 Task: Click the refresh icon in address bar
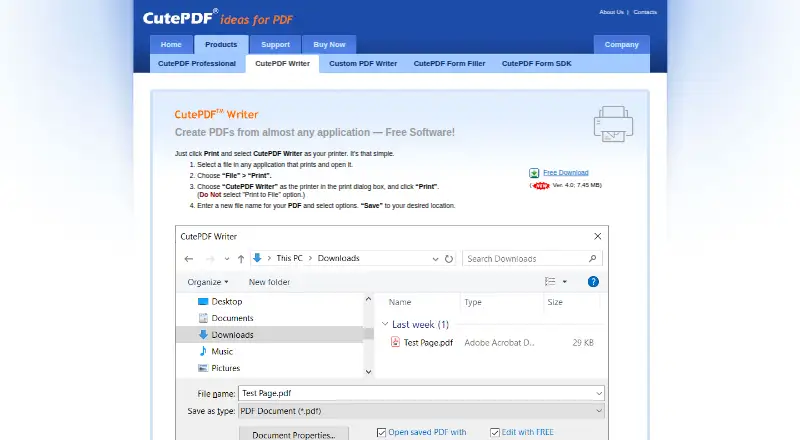pos(448,259)
